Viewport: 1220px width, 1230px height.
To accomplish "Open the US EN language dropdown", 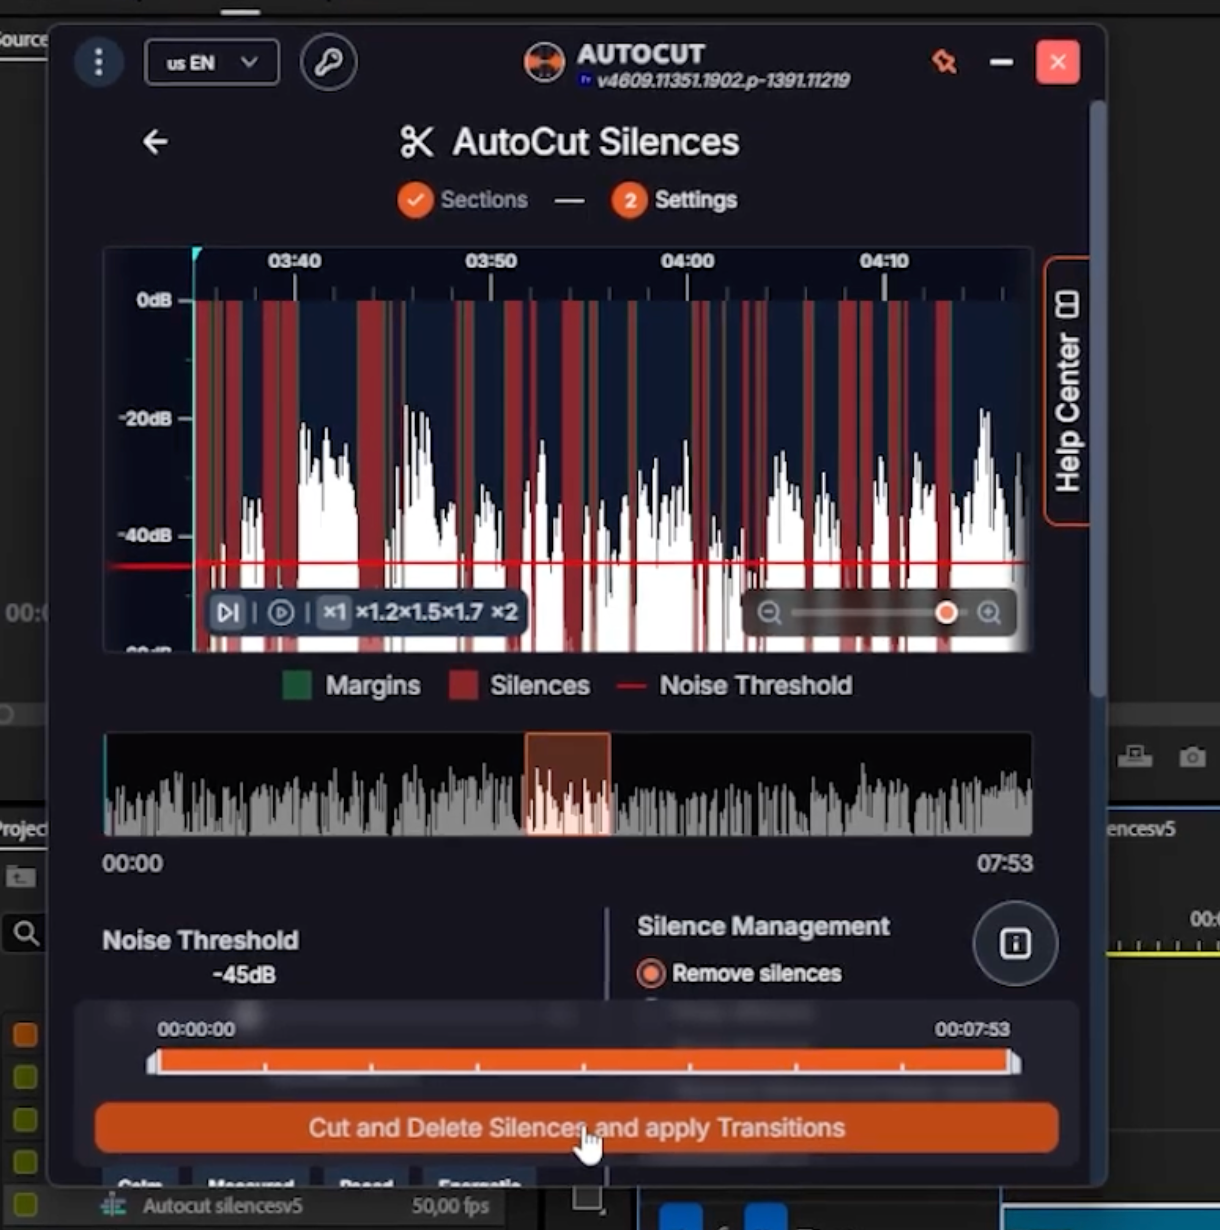I will (x=212, y=62).
